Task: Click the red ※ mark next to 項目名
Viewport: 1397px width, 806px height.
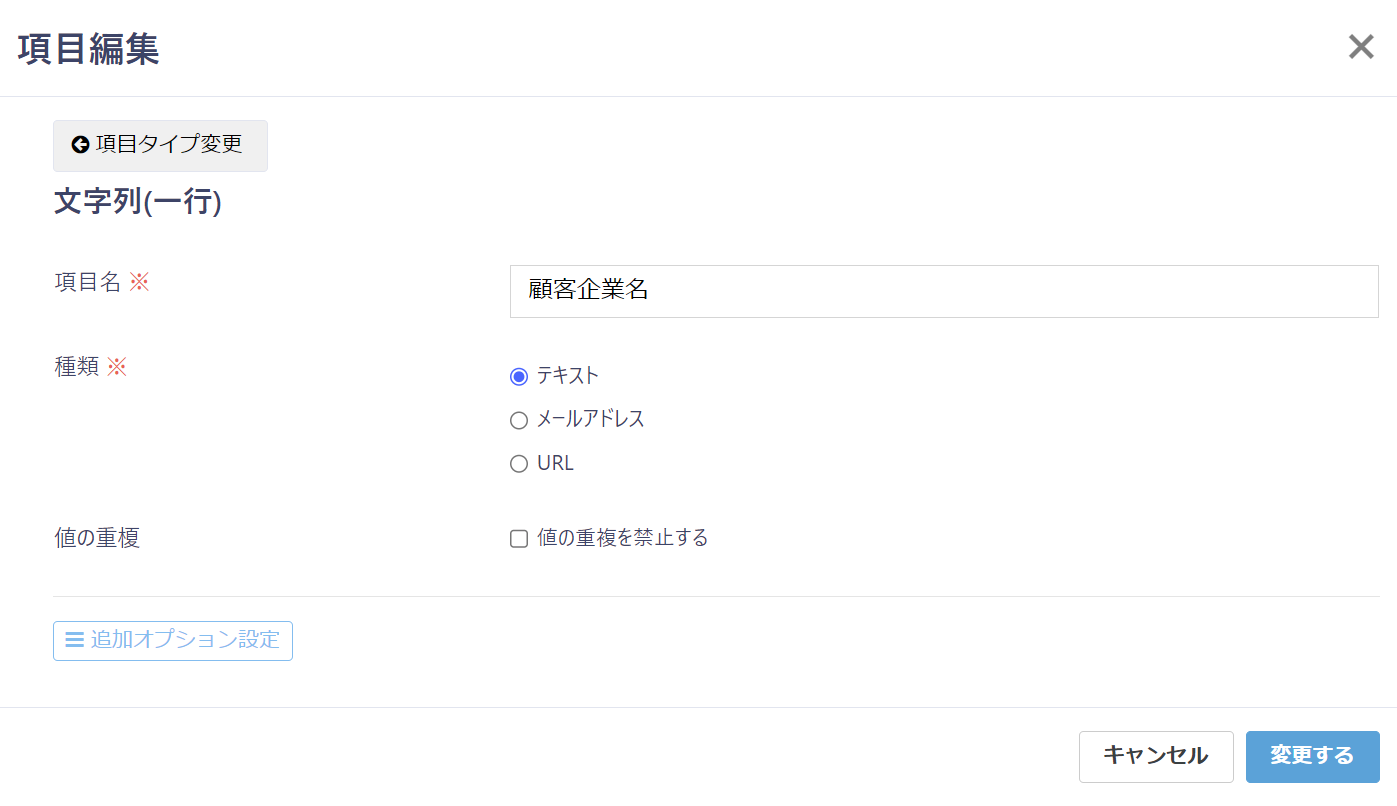Action: (139, 282)
